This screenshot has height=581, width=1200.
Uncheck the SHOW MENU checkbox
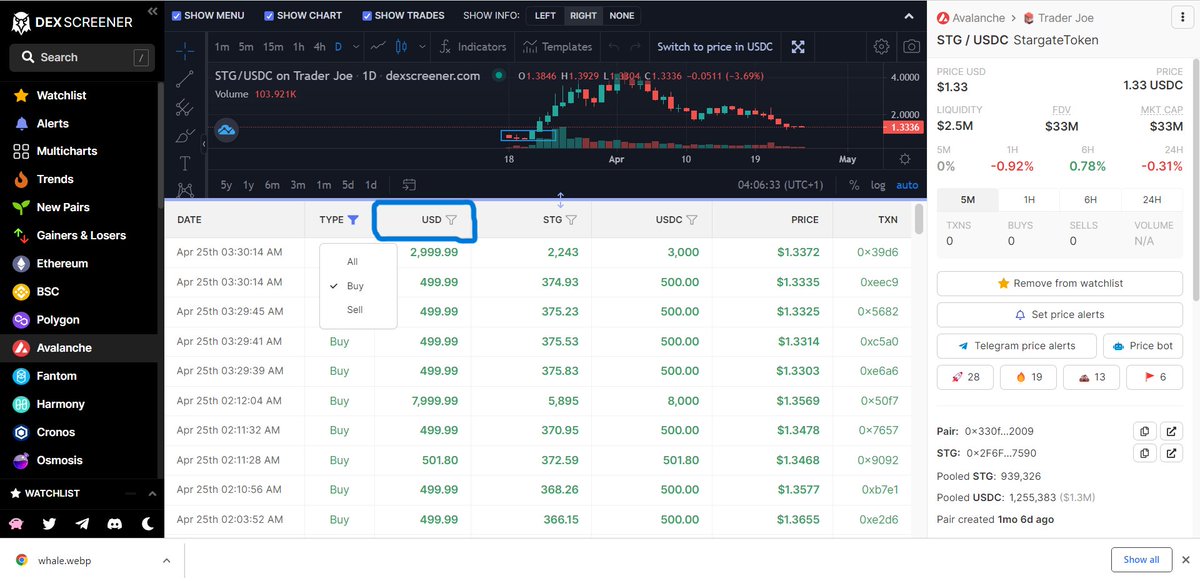coord(177,16)
